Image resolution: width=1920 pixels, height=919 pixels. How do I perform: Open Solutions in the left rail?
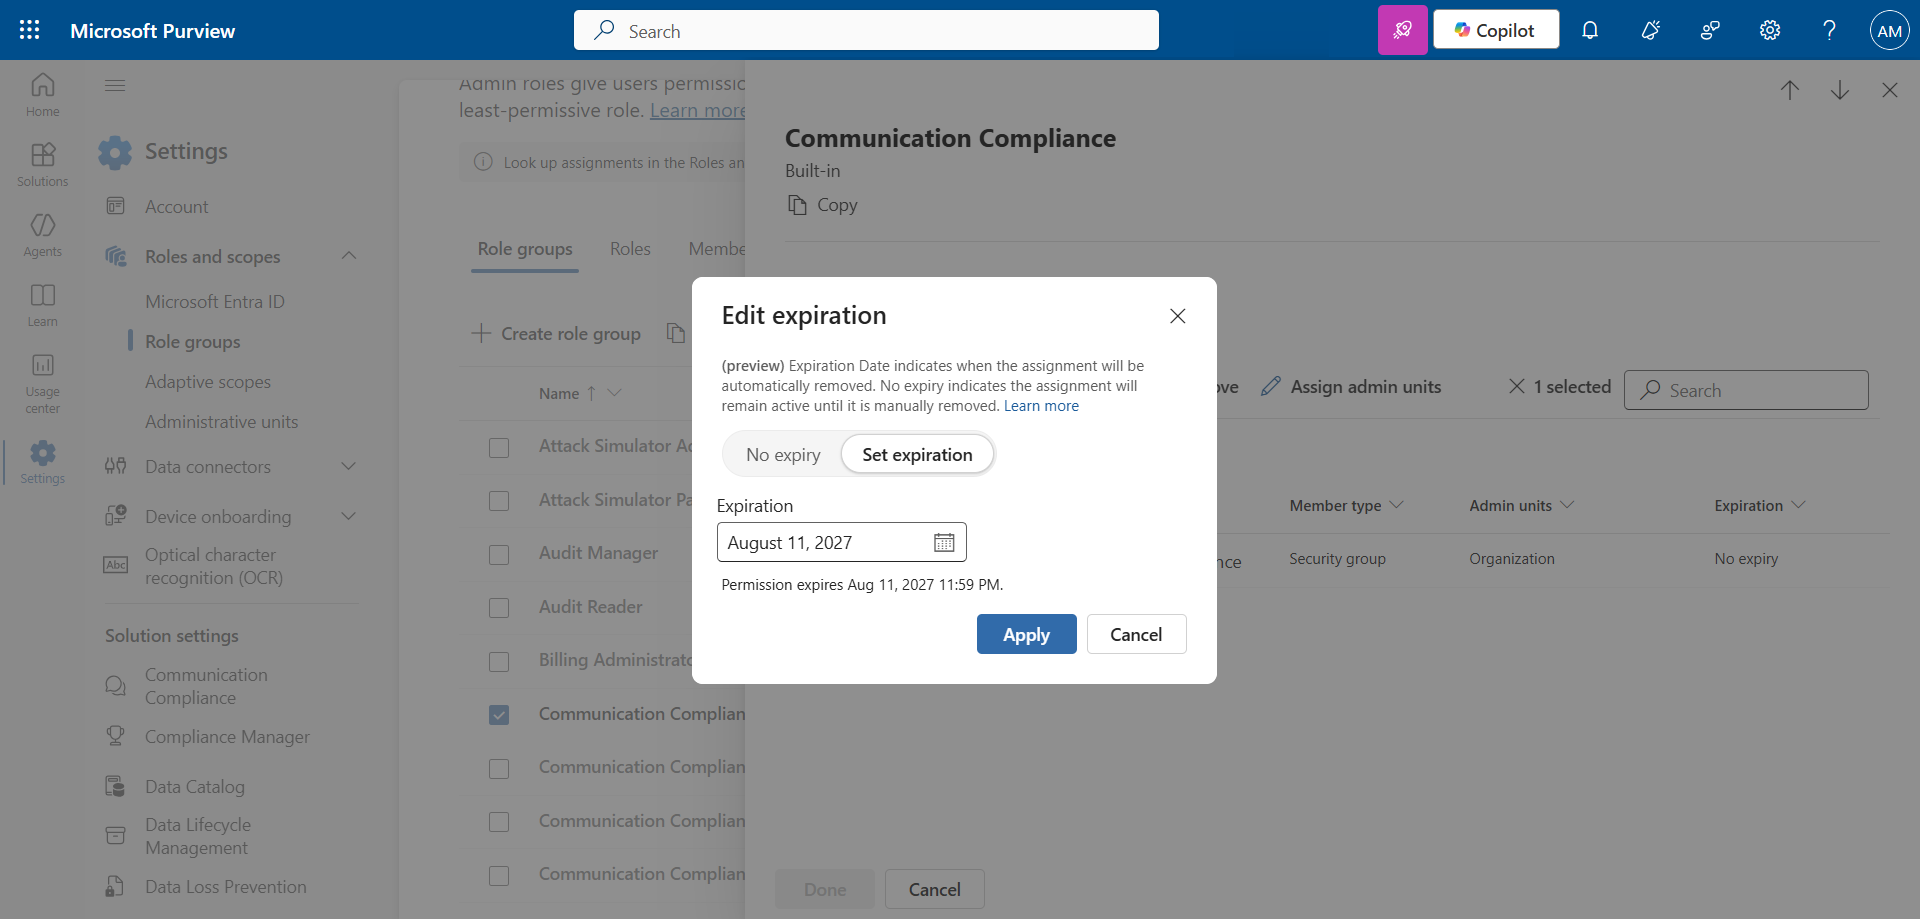pos(42,165)
